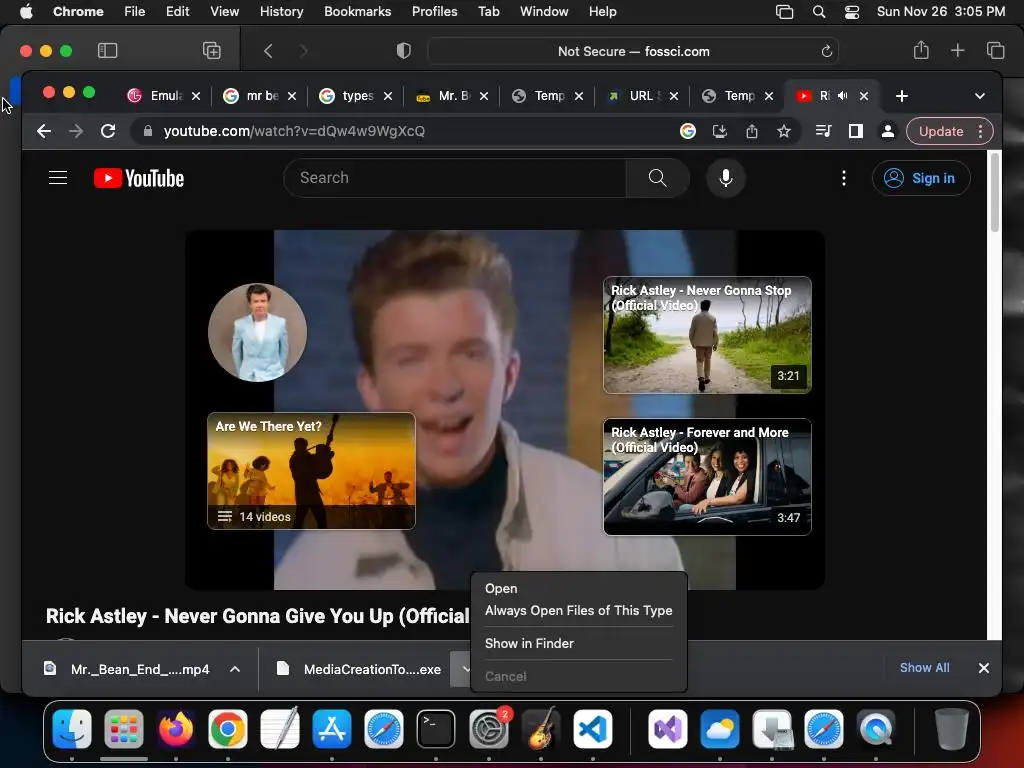This screenshot has width=1024, height=768.
Task: Expand Chrome tab search chevron
Action: click(x=980, y=96)
